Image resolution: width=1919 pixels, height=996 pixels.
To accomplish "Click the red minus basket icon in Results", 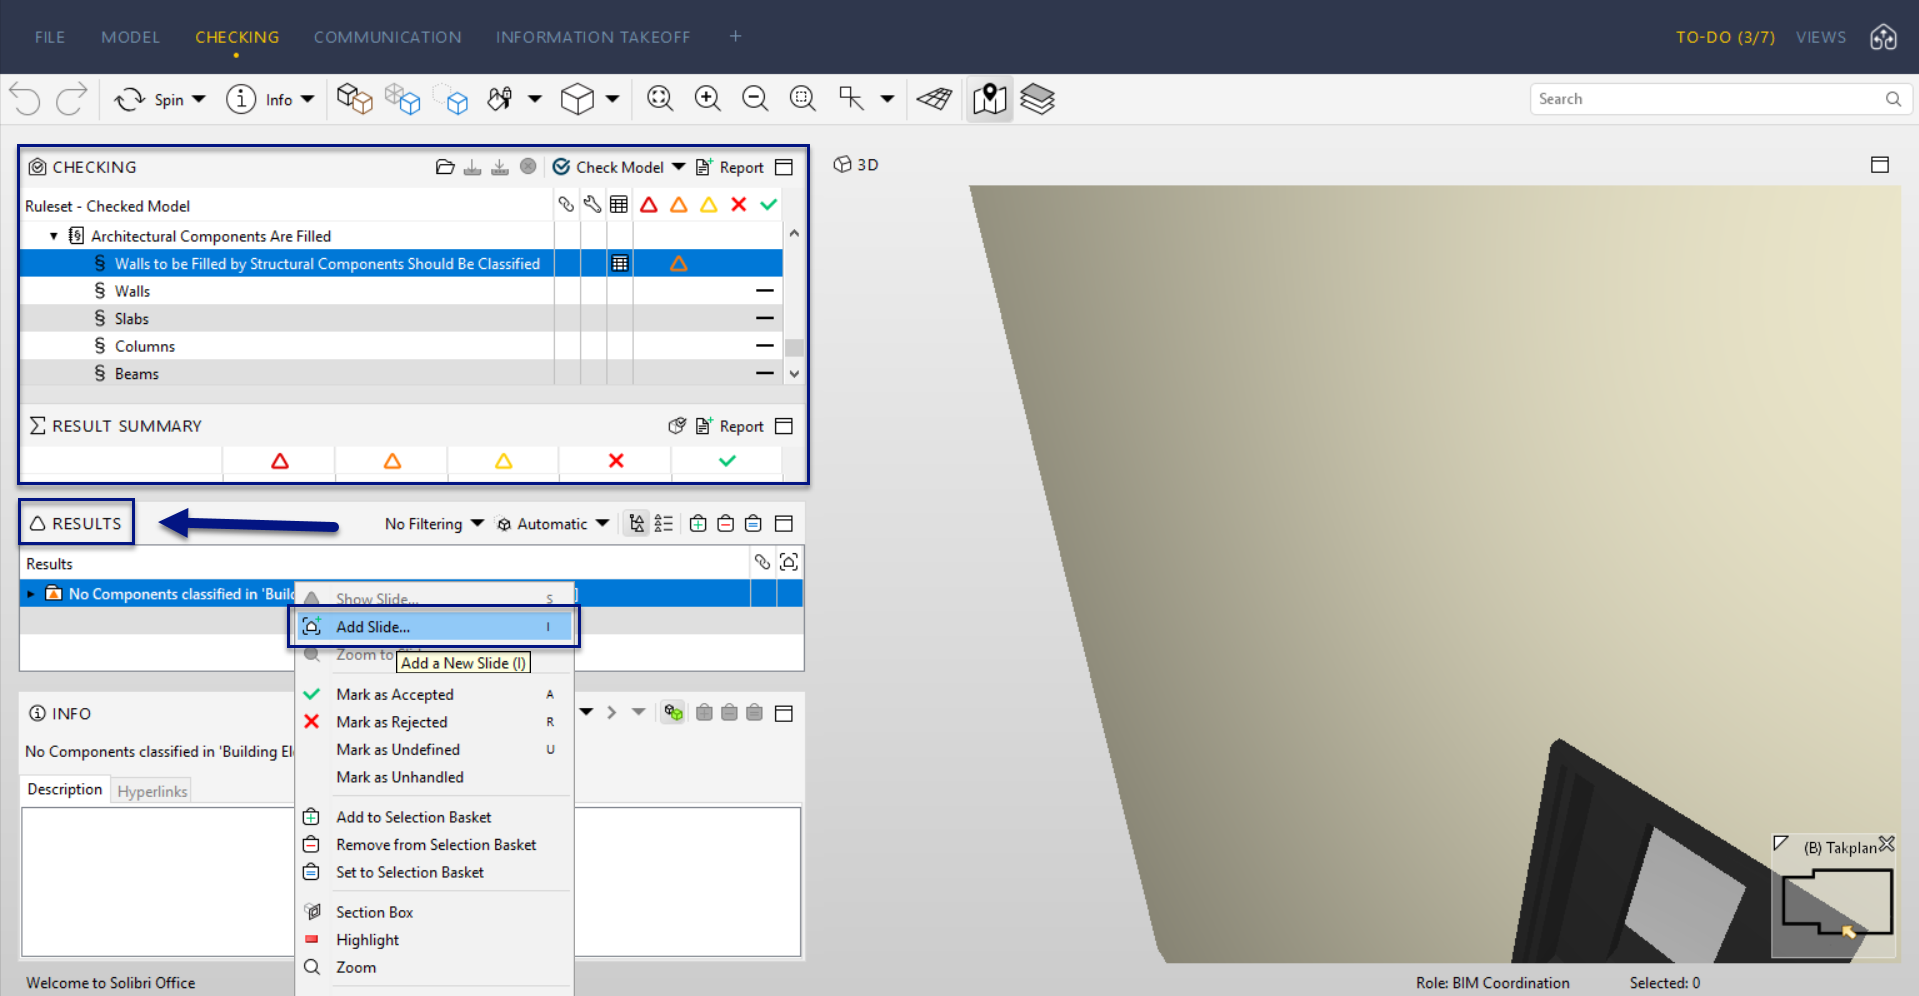I will point(726,524).
